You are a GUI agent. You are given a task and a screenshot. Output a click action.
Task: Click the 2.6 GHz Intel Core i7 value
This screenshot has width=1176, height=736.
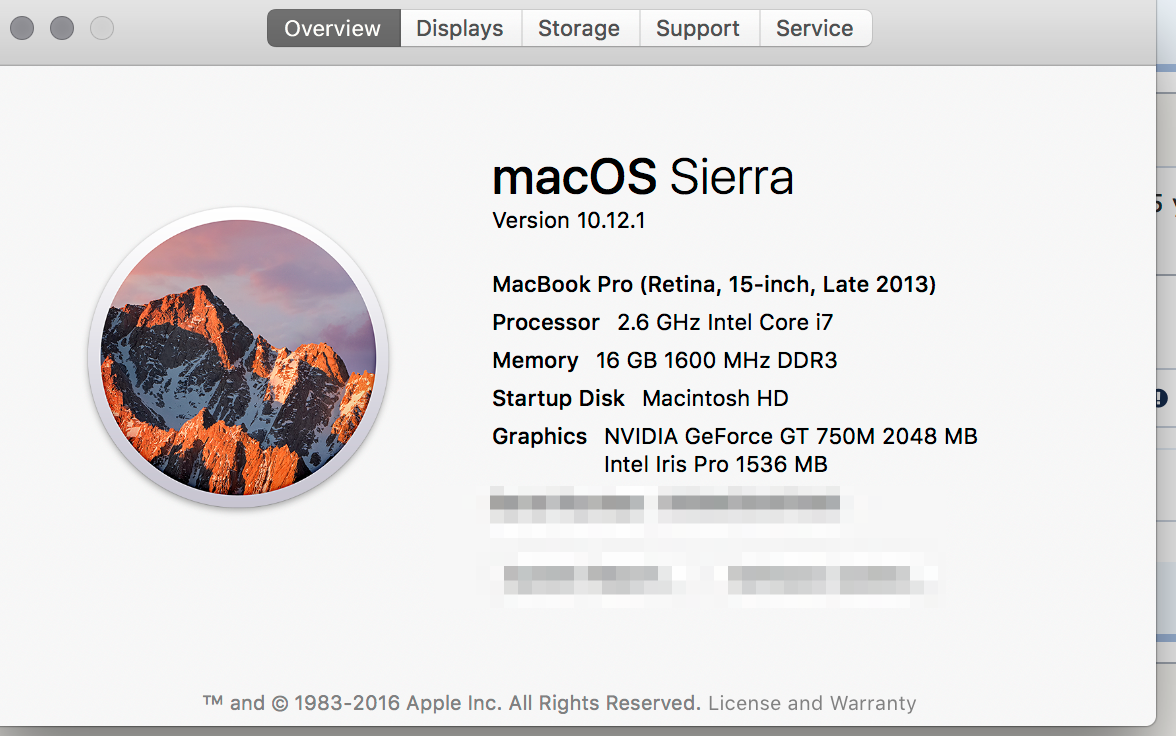tap(725, 323)
